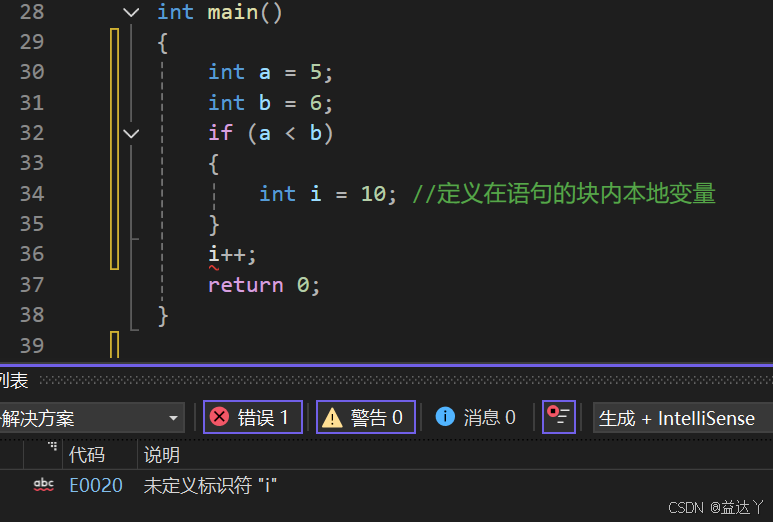Screen dimensions: 773x522
Task: Click line number 36 in the gutter
Action: click(x=32, y=254)
